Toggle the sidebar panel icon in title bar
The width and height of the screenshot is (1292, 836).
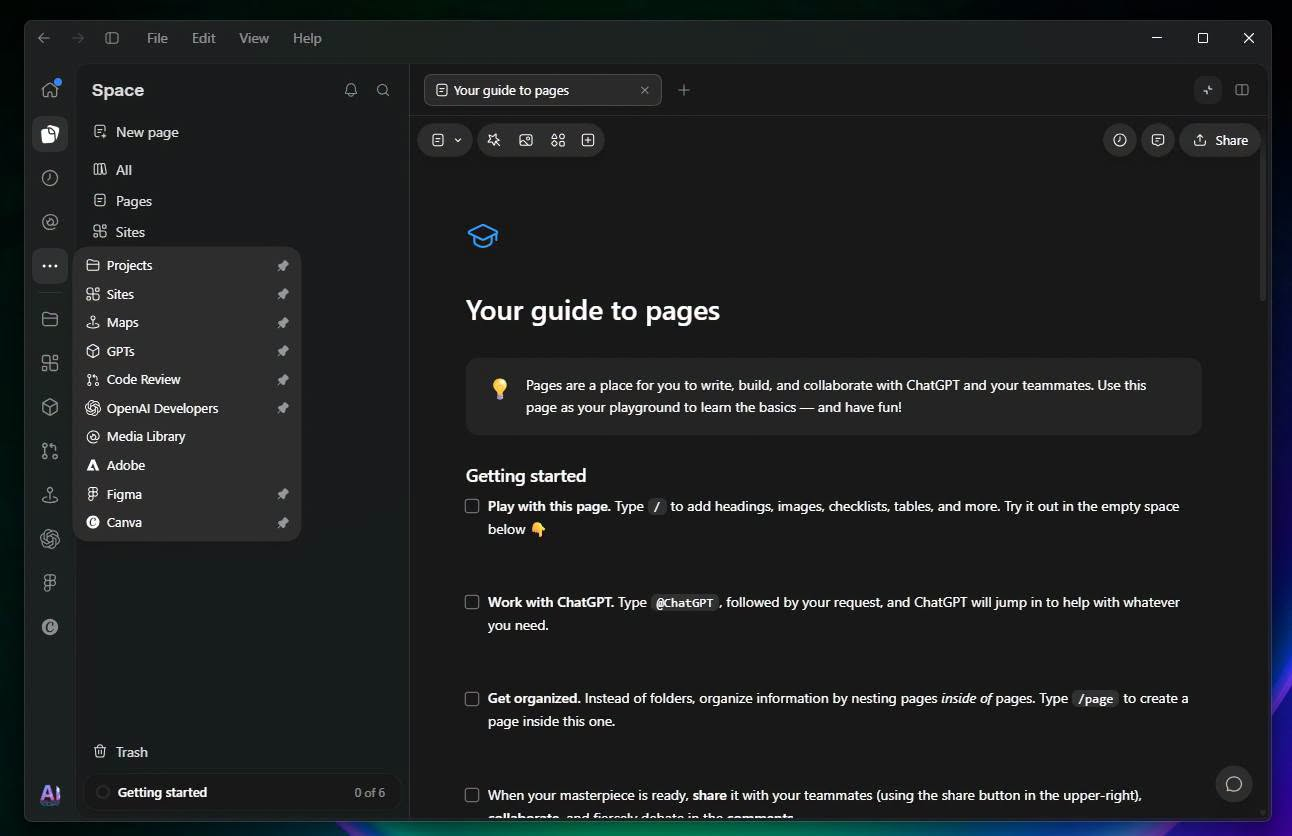pyautogui.click(x=112, y=38)
